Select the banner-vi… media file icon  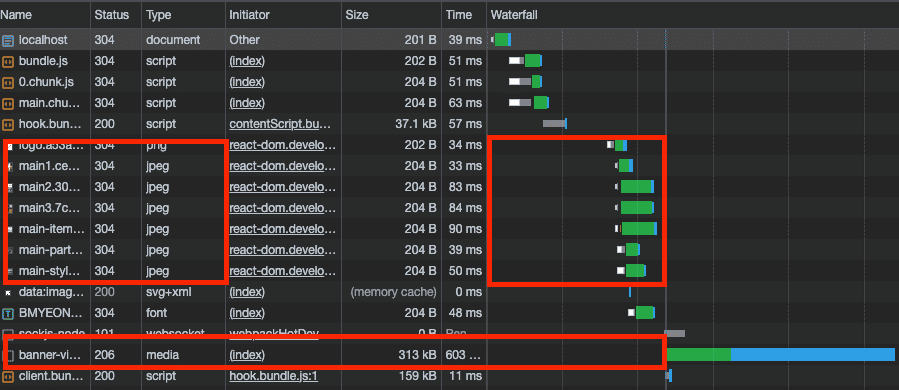point(9,356)
